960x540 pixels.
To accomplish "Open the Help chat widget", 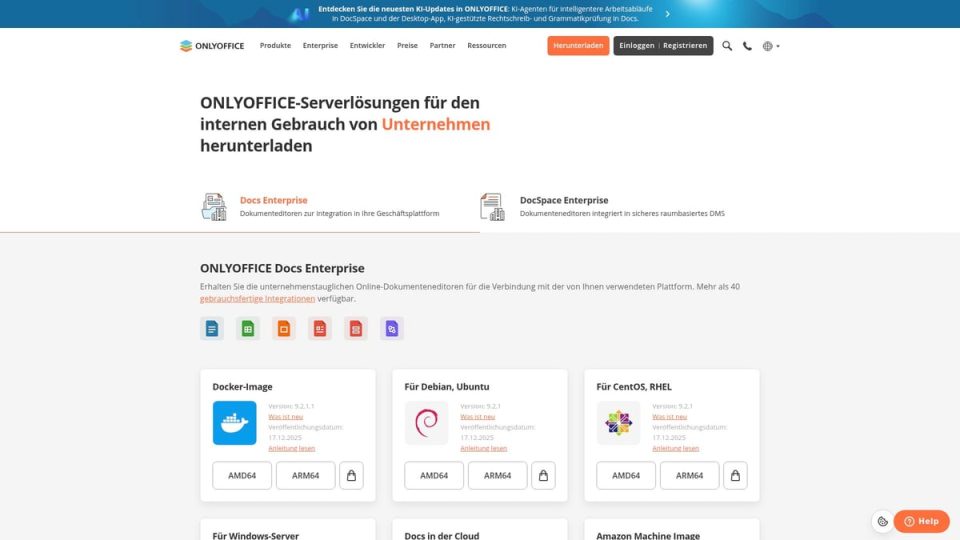I will [921, 522].
